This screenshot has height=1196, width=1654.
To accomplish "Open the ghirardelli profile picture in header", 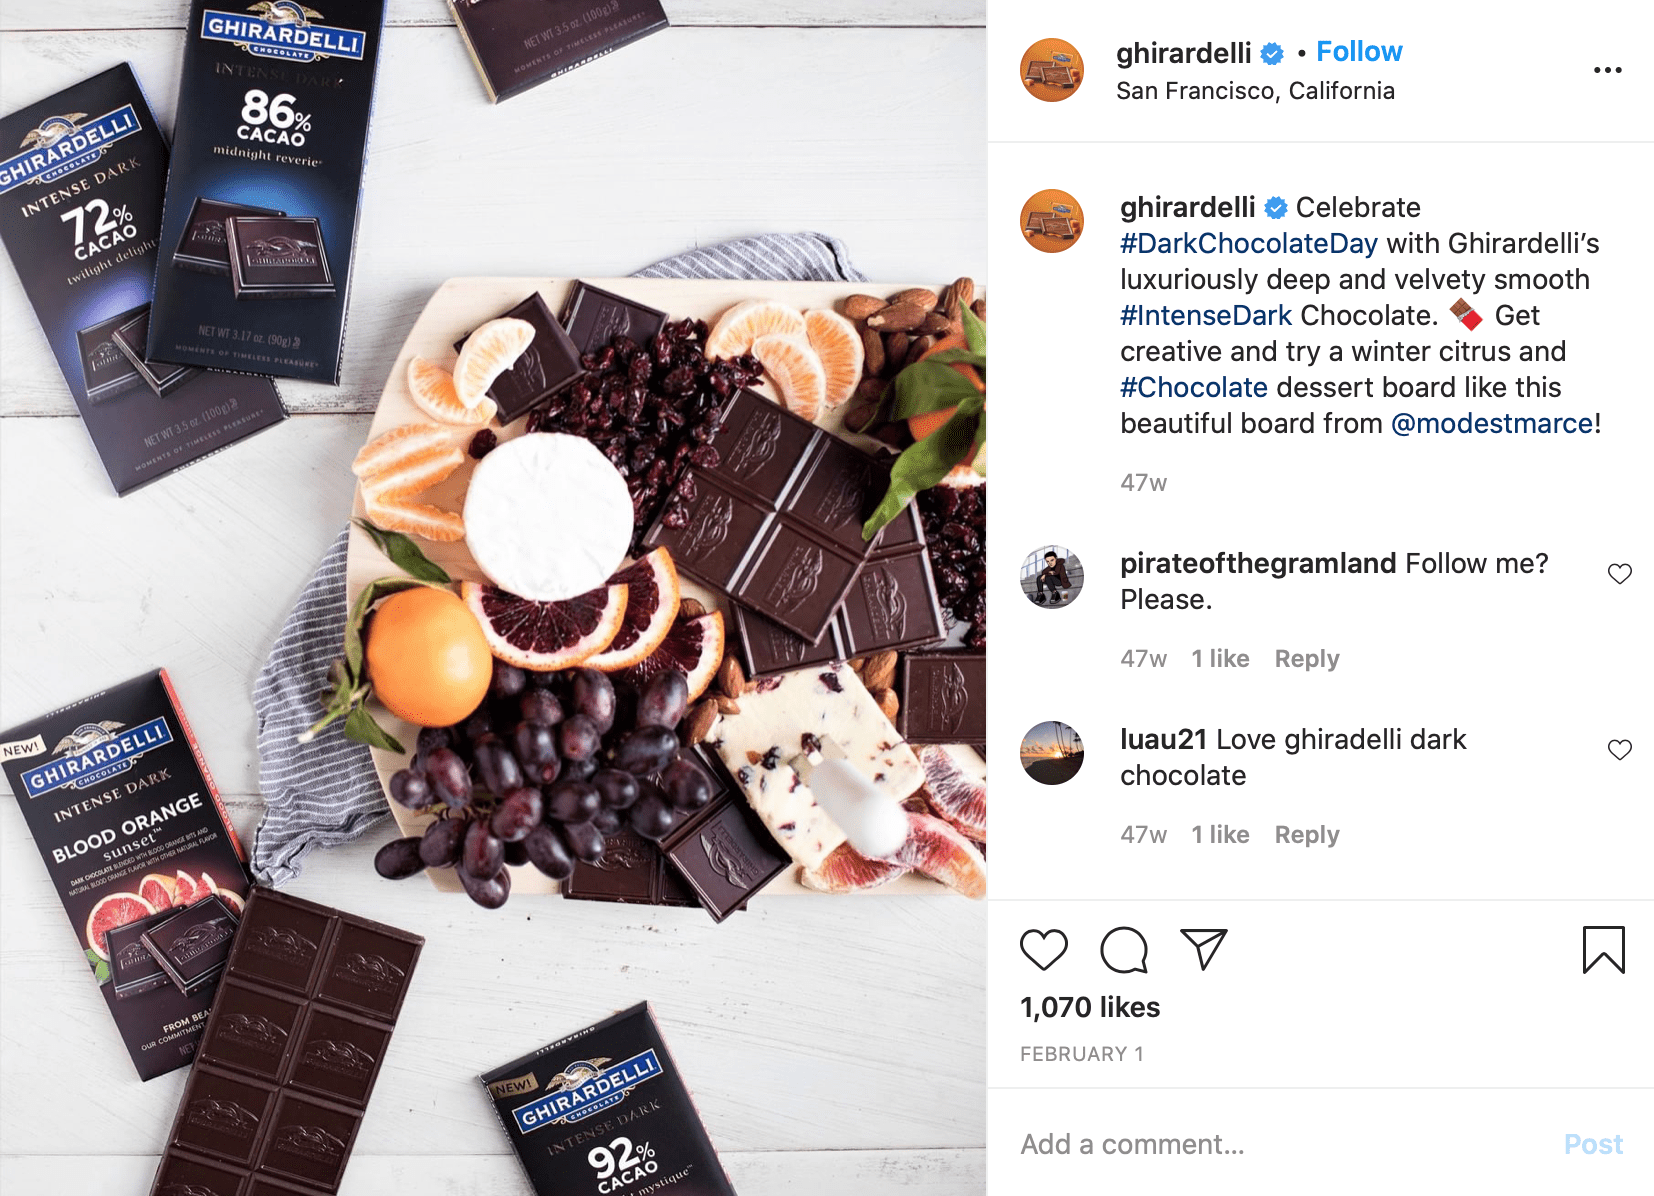I will tap(1052, 70).
